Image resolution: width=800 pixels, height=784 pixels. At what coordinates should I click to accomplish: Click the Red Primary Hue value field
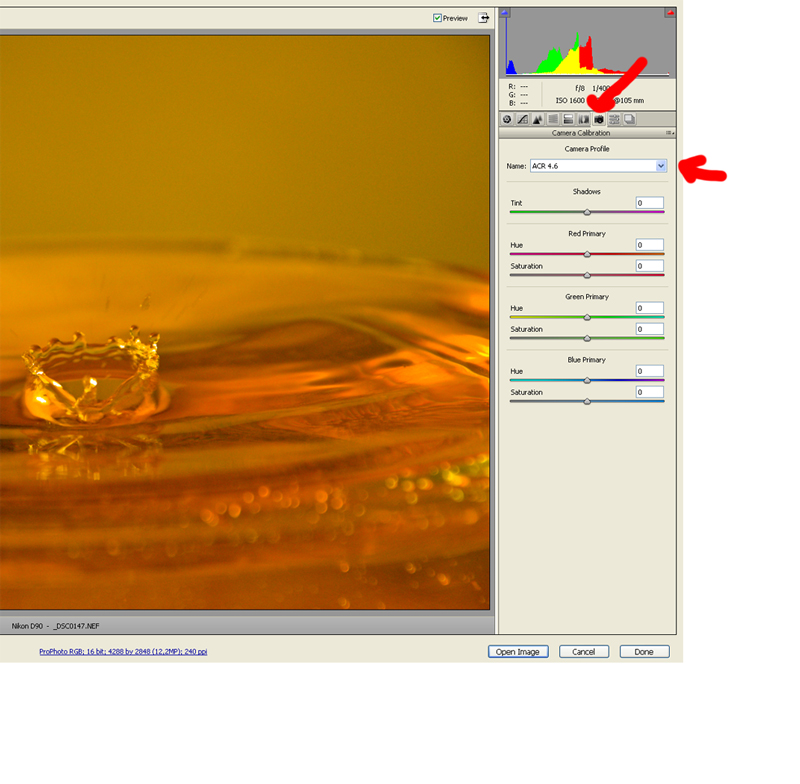point(649,245)
